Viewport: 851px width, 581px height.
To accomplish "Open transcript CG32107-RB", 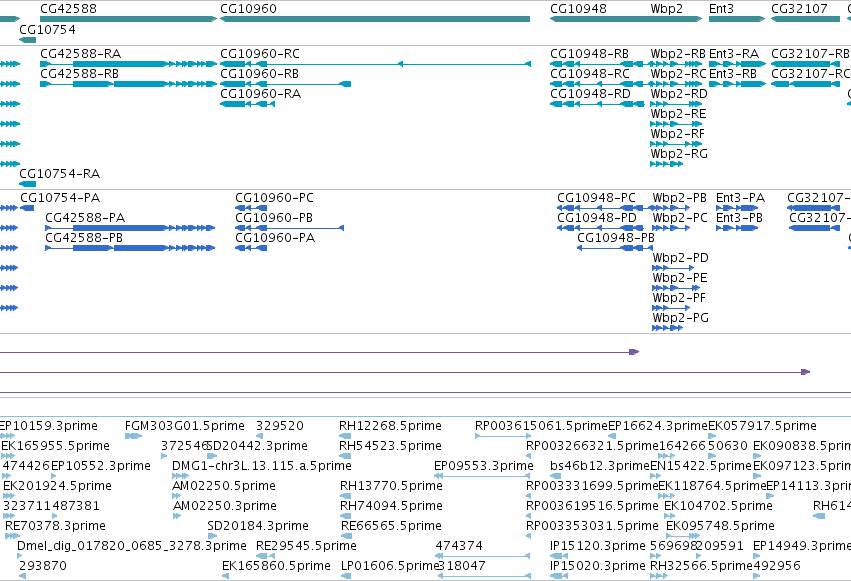I will 810,54.
